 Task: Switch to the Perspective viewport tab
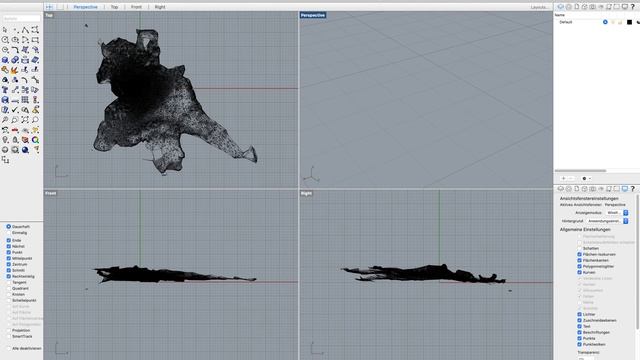85,7
